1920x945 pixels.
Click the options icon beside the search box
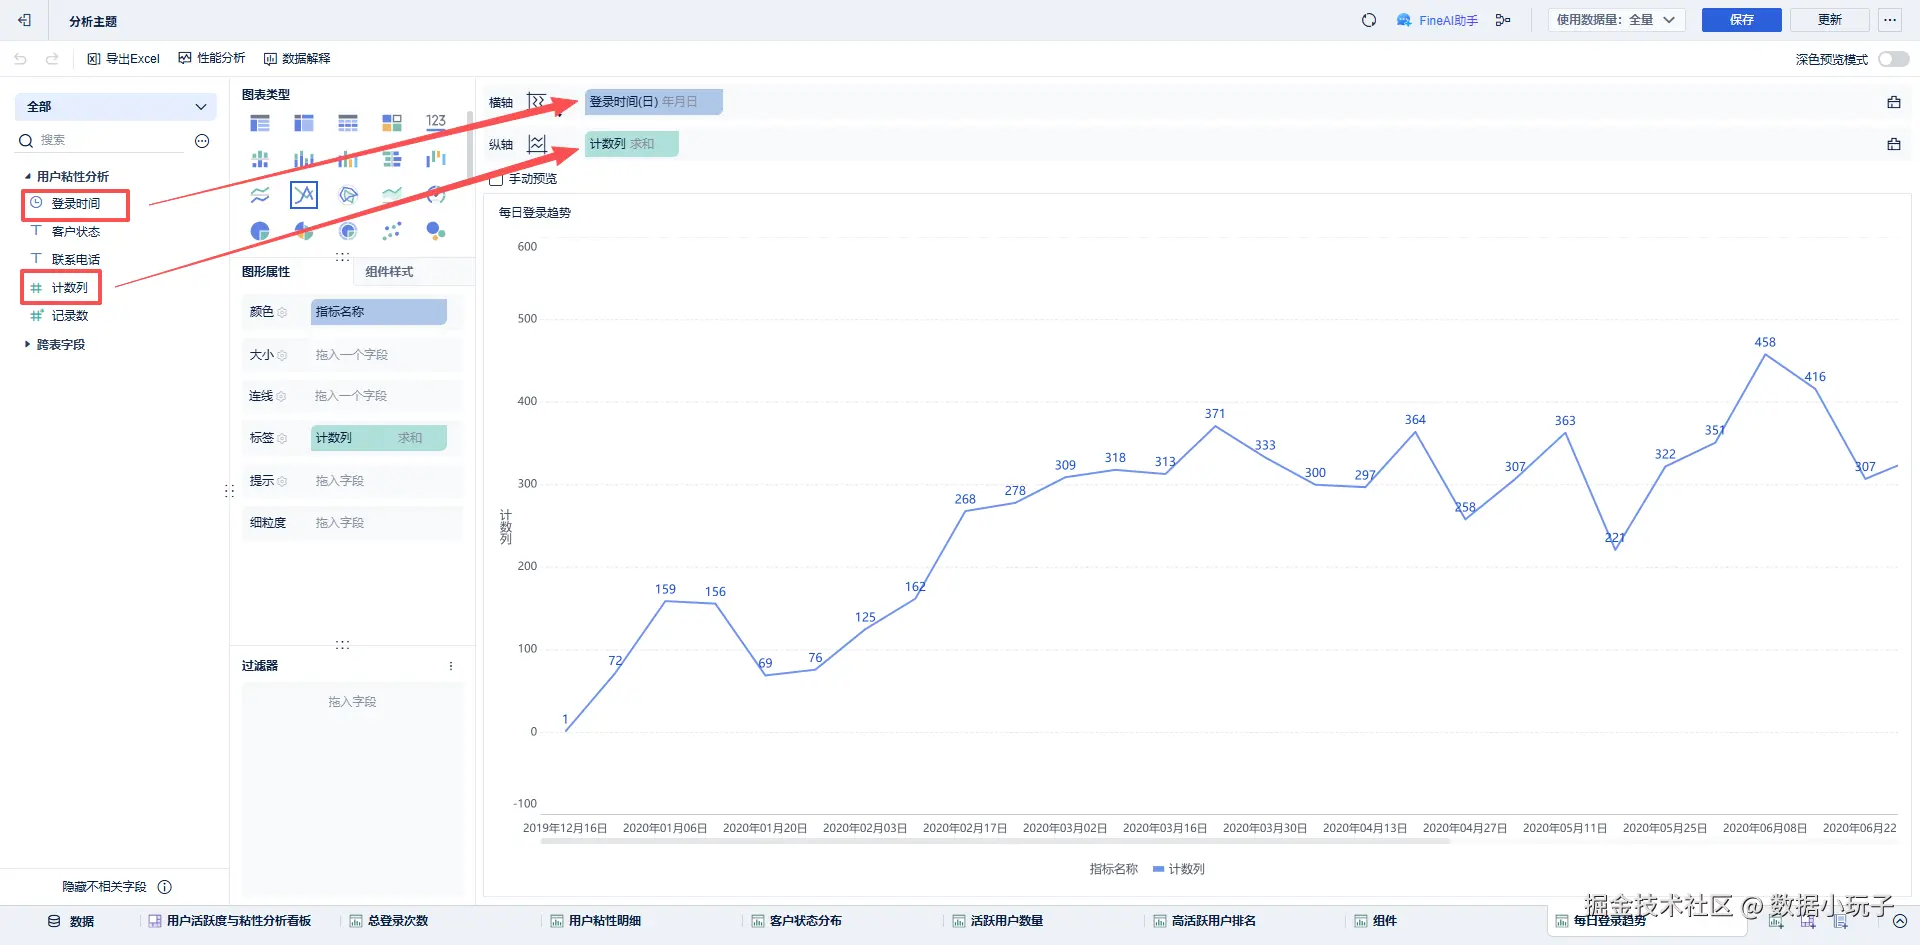(202, 141)
